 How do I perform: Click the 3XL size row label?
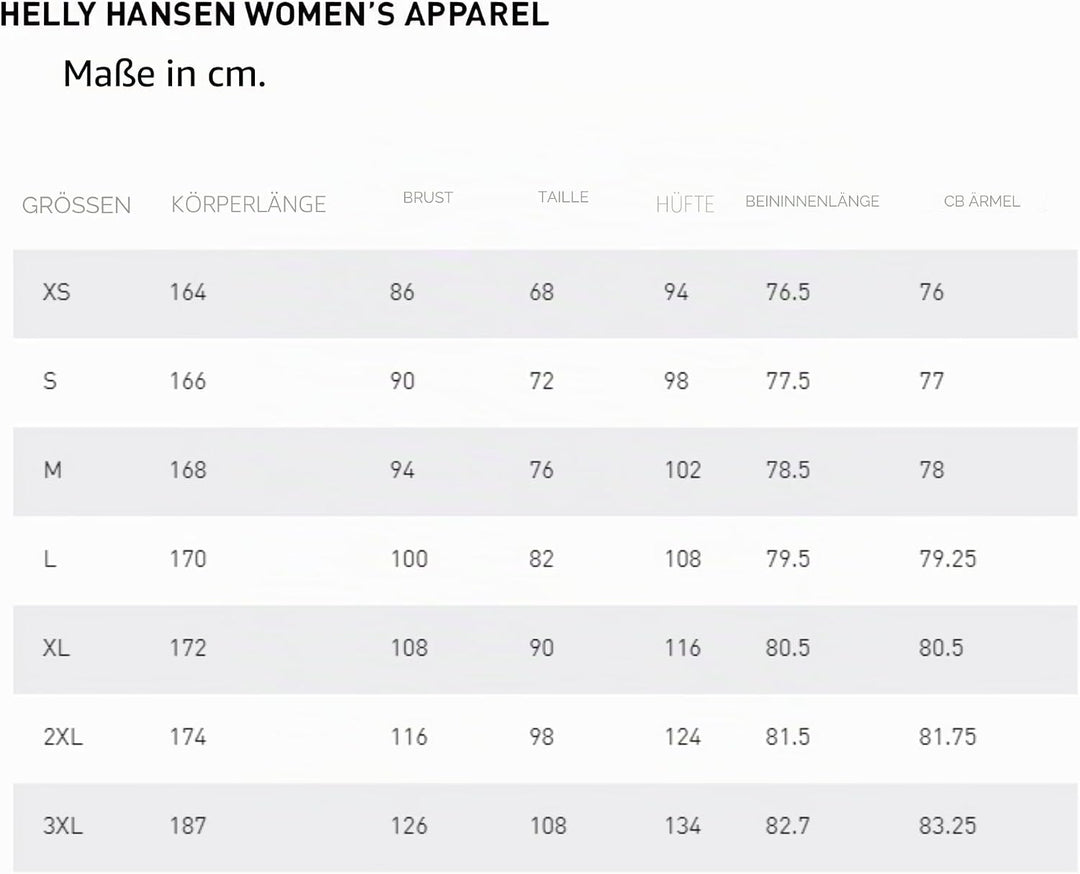pos(63,825)
